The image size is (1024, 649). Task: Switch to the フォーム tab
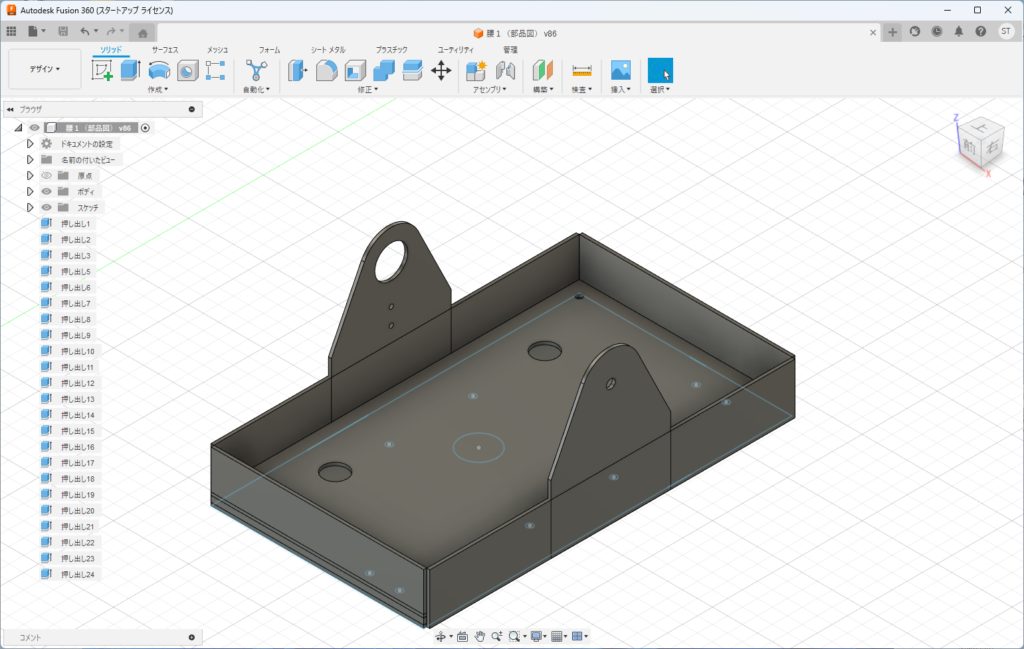269,50
